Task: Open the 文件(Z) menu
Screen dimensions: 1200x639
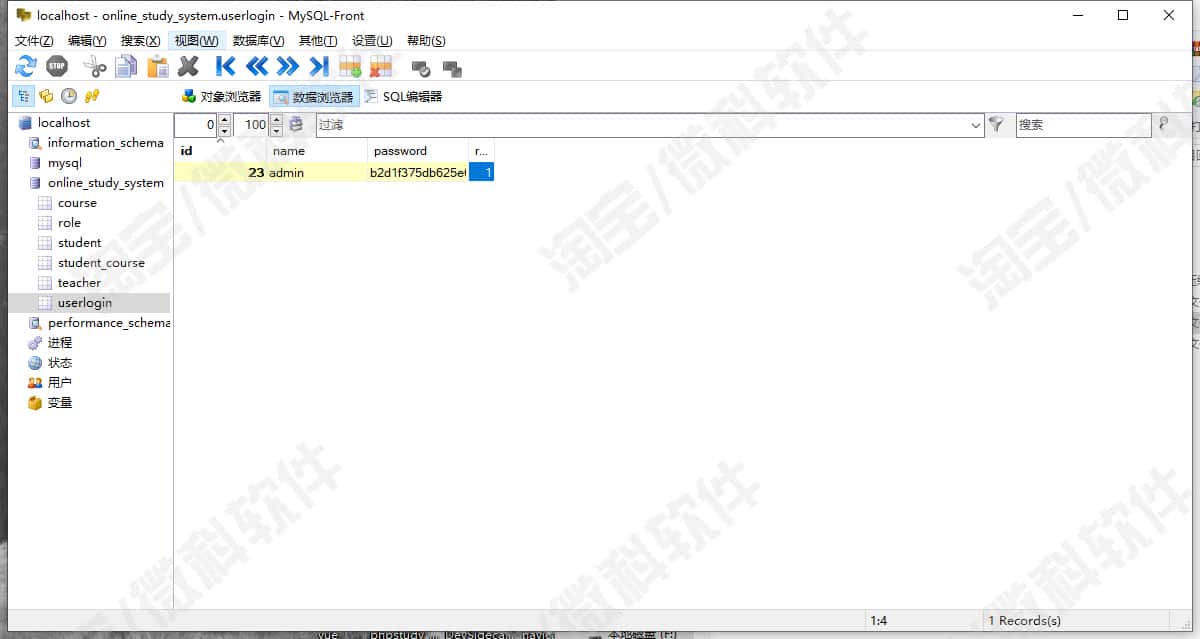Action: tap(34, 41)
